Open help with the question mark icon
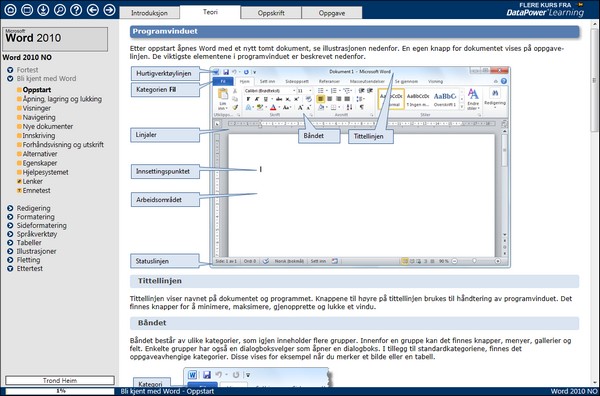 [x=76, y=10]
